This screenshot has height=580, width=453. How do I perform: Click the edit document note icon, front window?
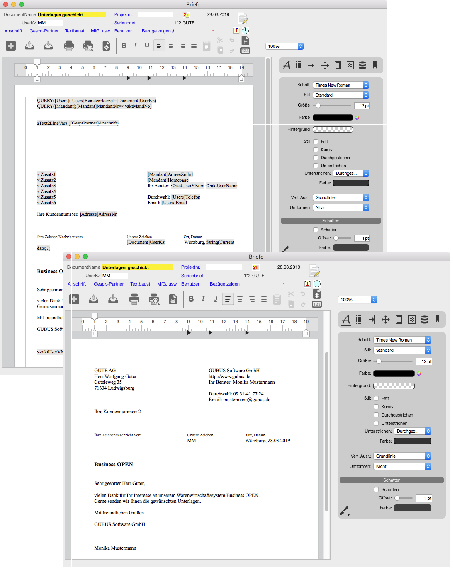314,271
